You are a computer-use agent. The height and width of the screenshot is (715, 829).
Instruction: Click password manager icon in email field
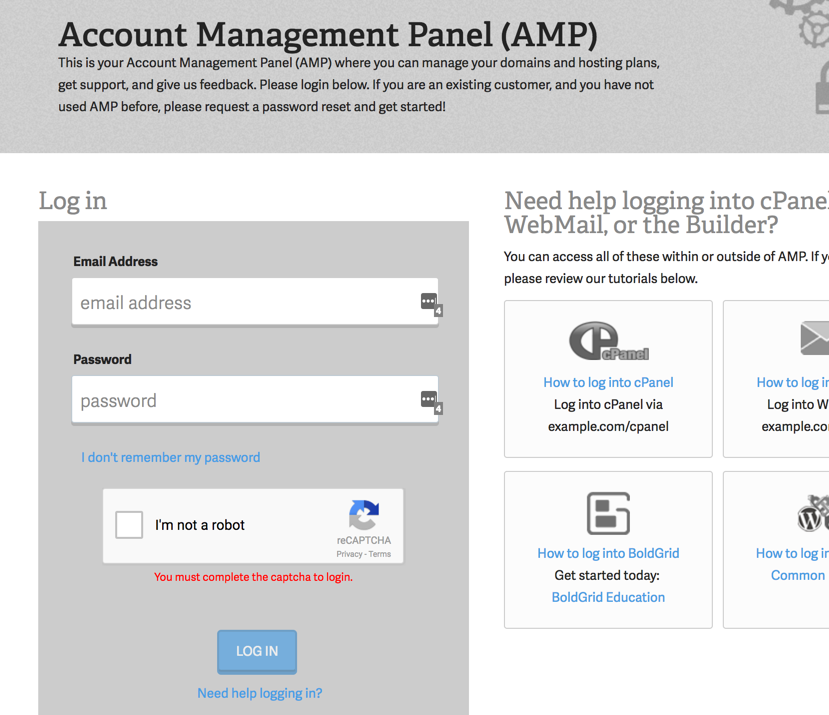431,304
